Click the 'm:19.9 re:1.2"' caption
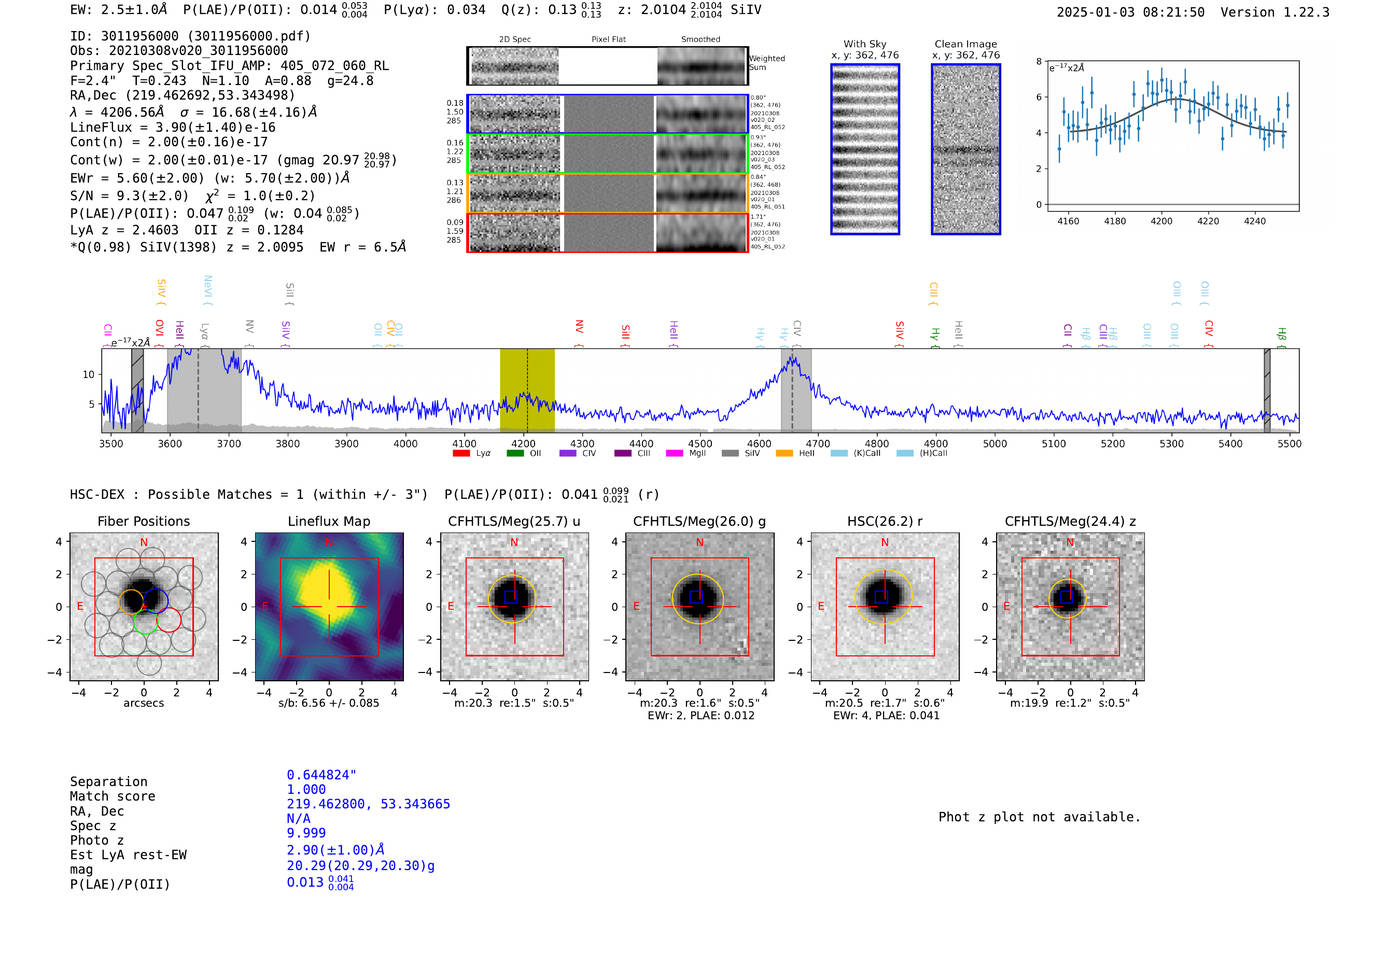Screen dimensions: 1400x953 coord(1050,703)
